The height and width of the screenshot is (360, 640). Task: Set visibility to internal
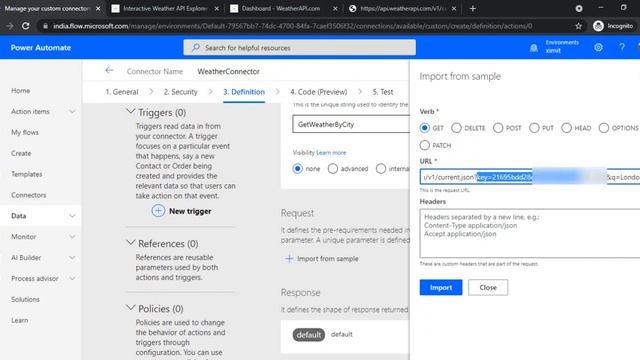[381, 169]
